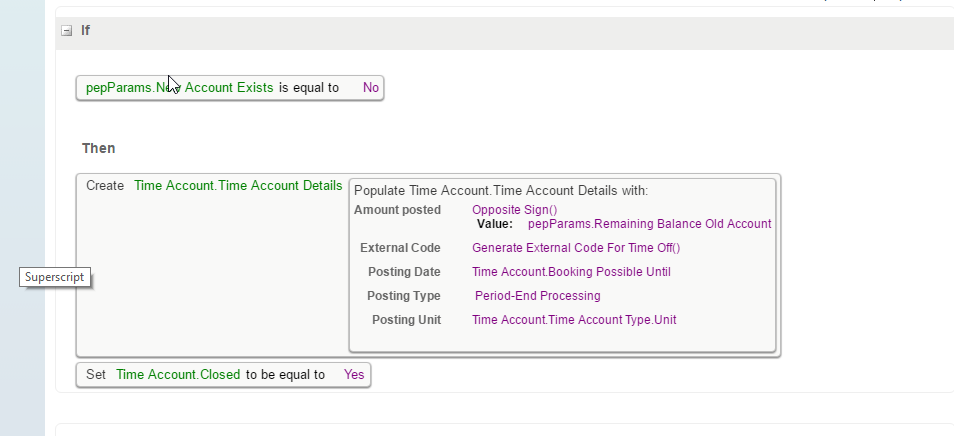The image size is (954, 436).
Task: Select Time Account.Closed field
Action: [x=178, y=375]
